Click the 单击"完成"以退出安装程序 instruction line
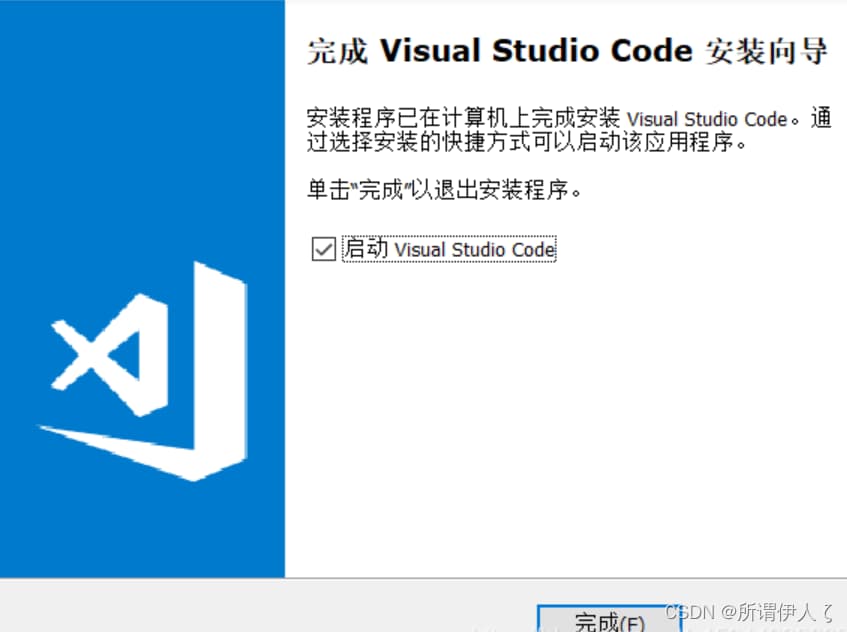Screen dimensions: 847x632 tap(443, 189)
